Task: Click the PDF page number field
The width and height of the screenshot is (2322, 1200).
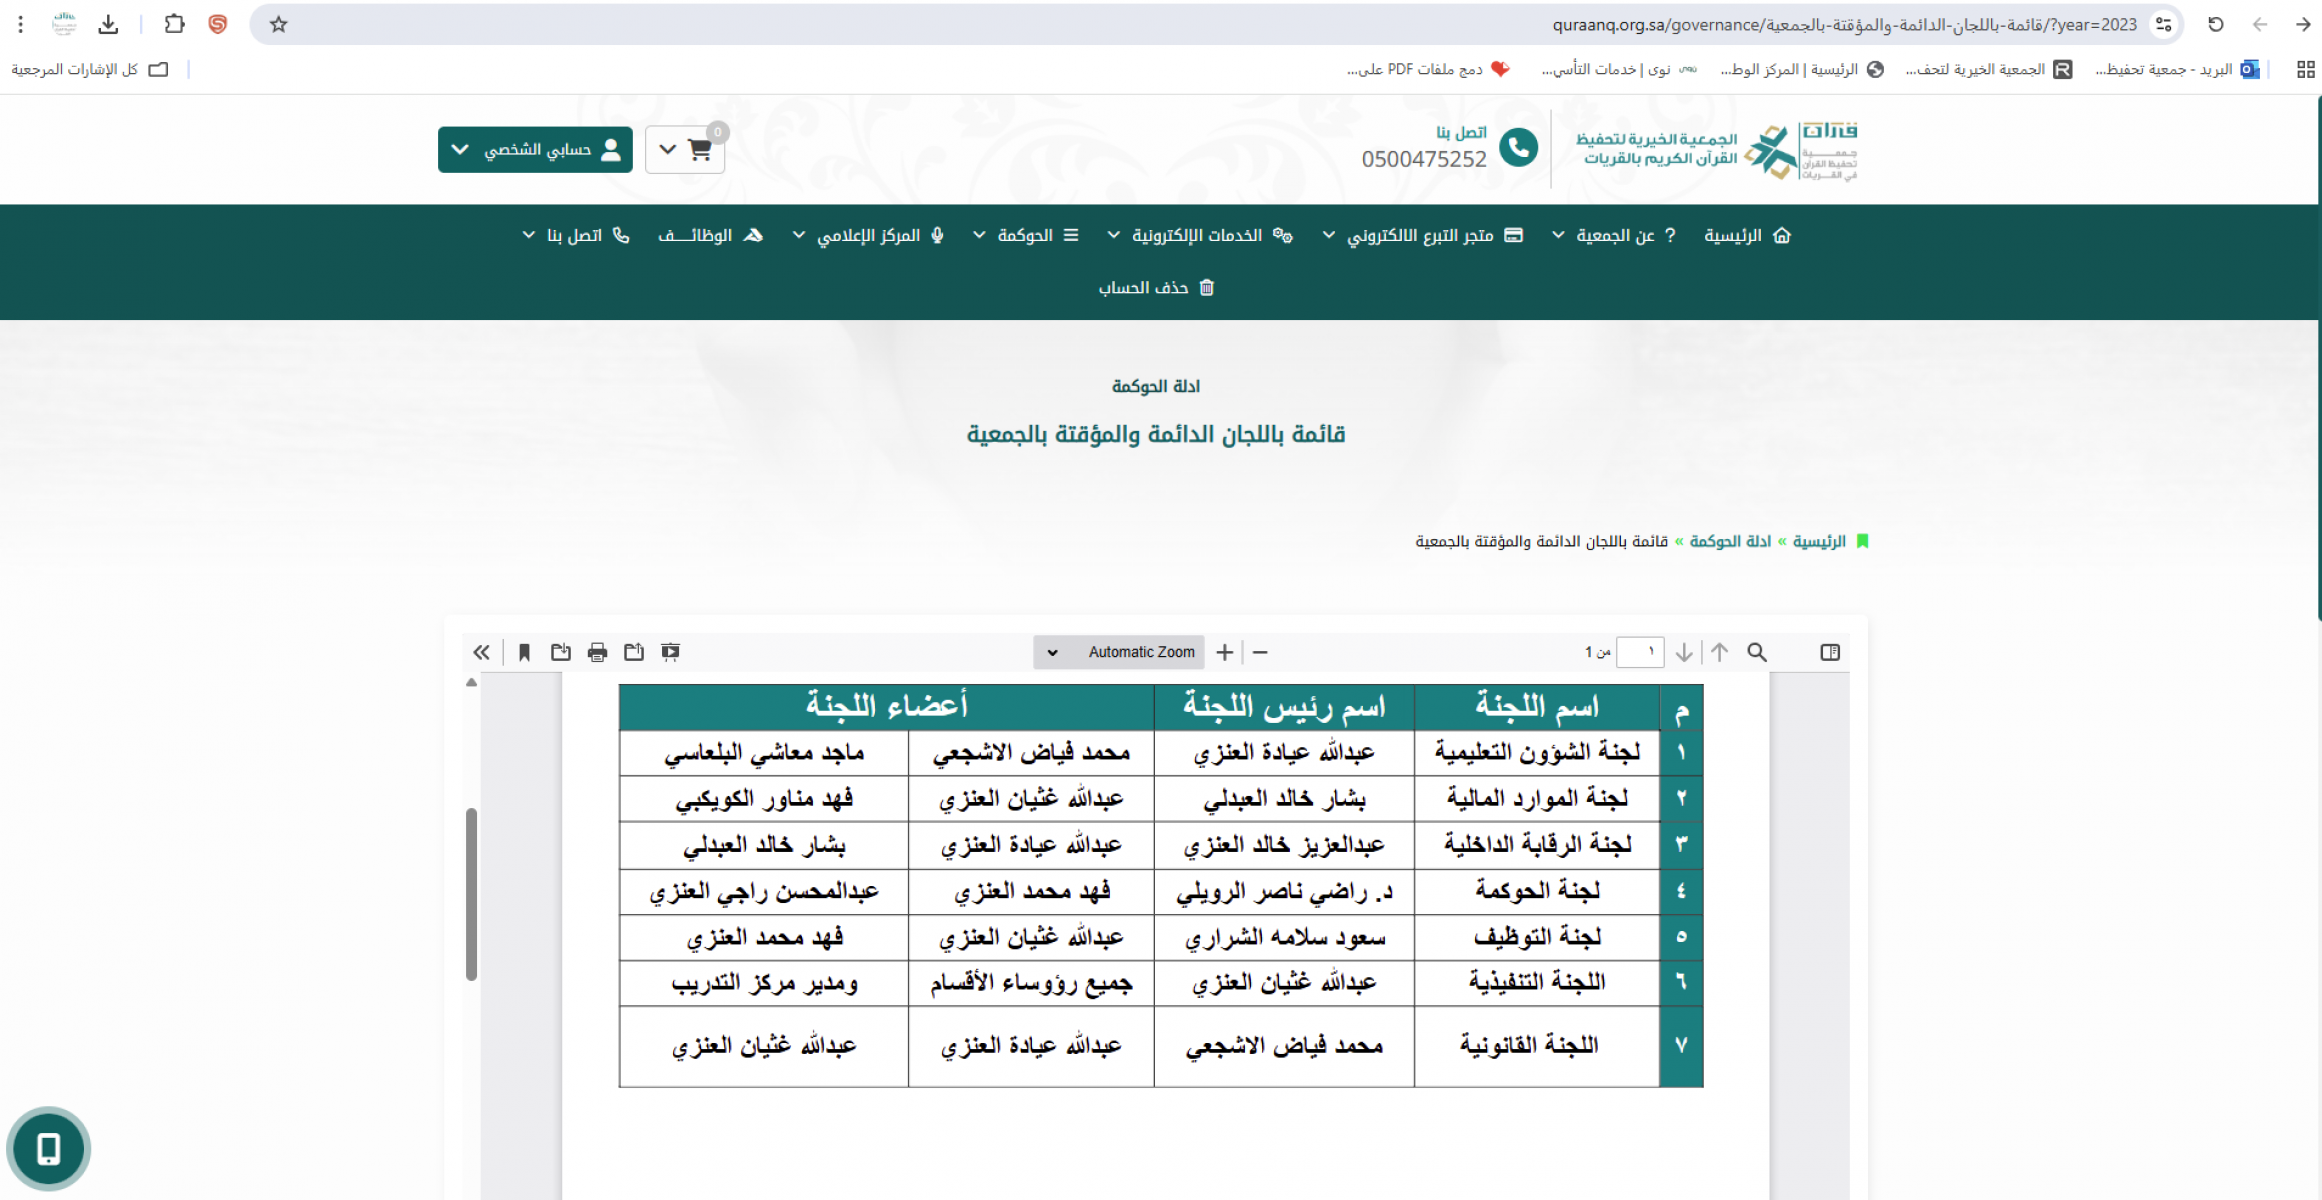Action: tap(1640, 652)
